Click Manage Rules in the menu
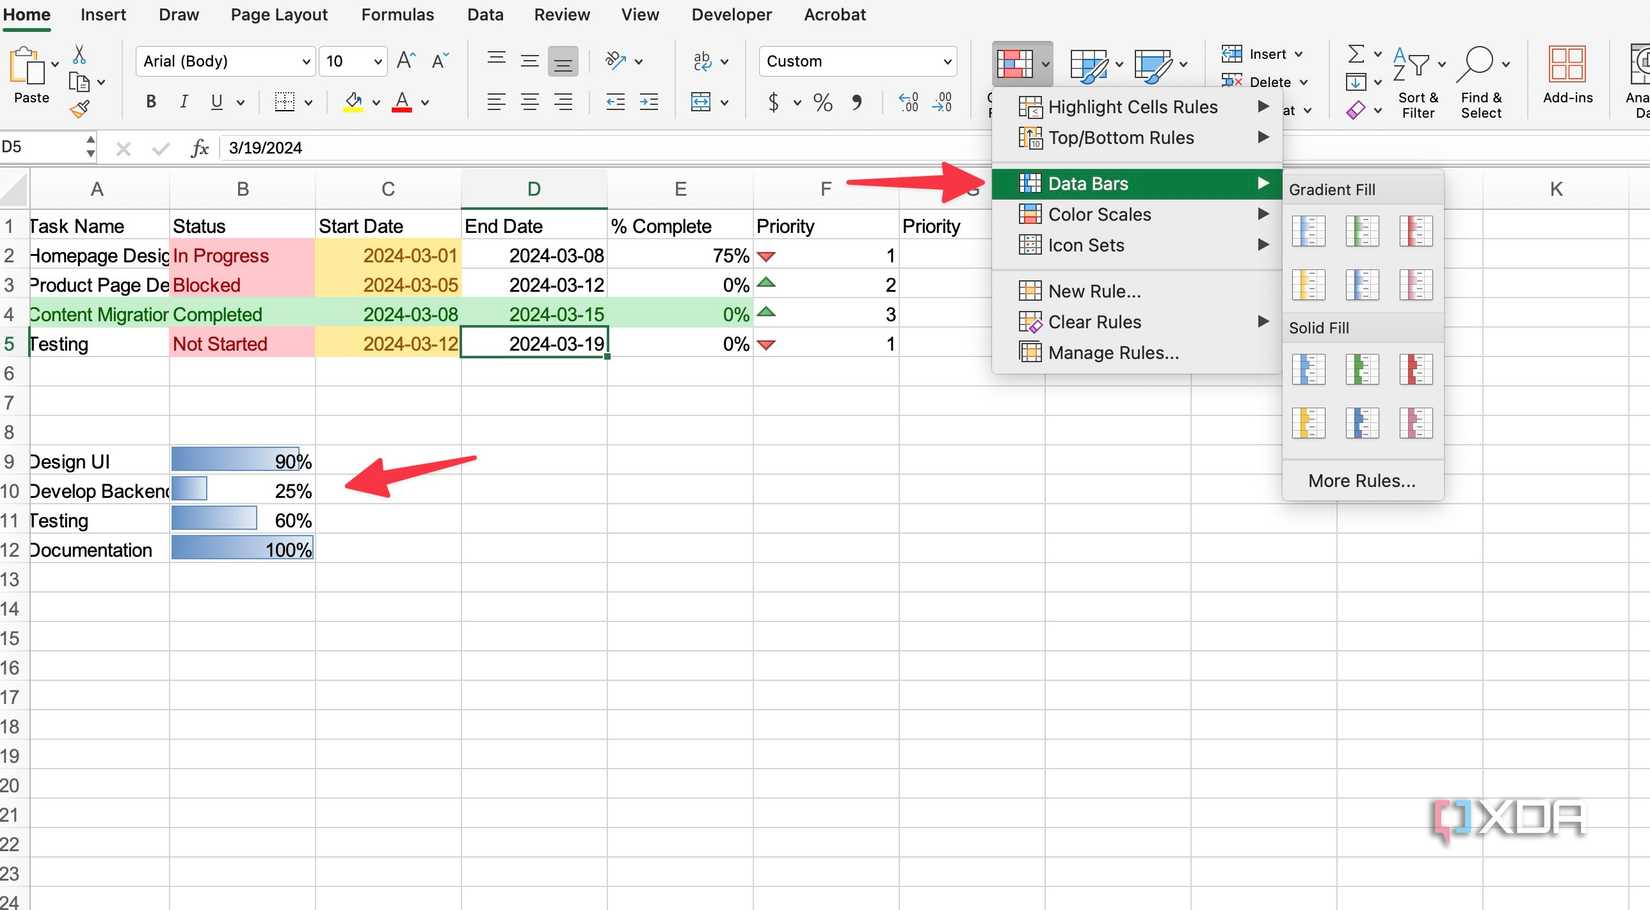This screenshot has height=910, width=1650. pos(1111,352)
